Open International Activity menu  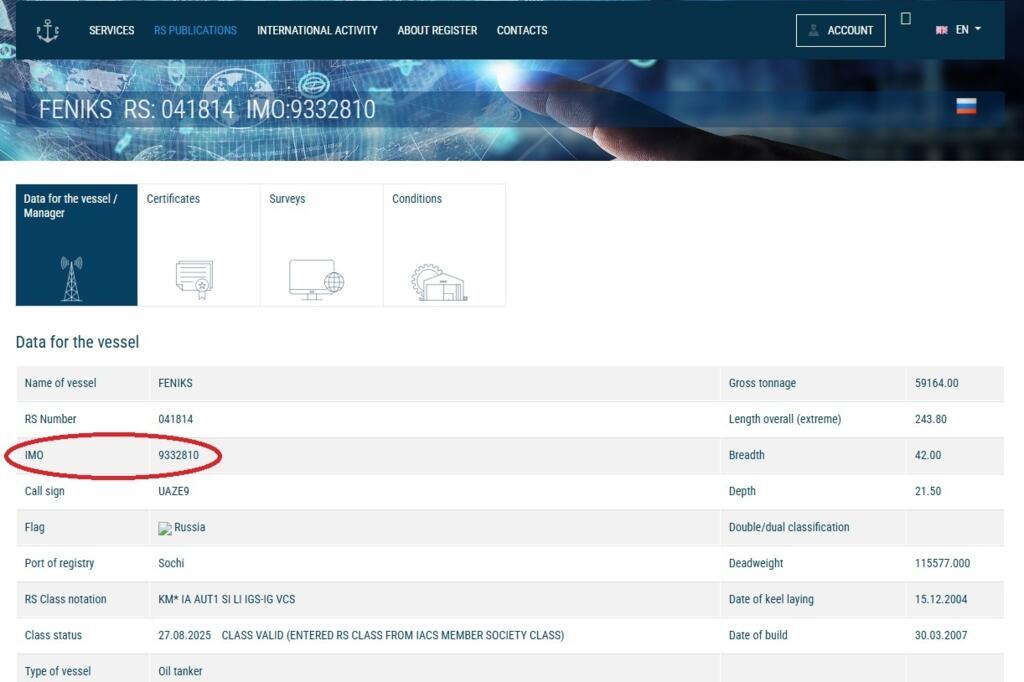pos(317,30)
